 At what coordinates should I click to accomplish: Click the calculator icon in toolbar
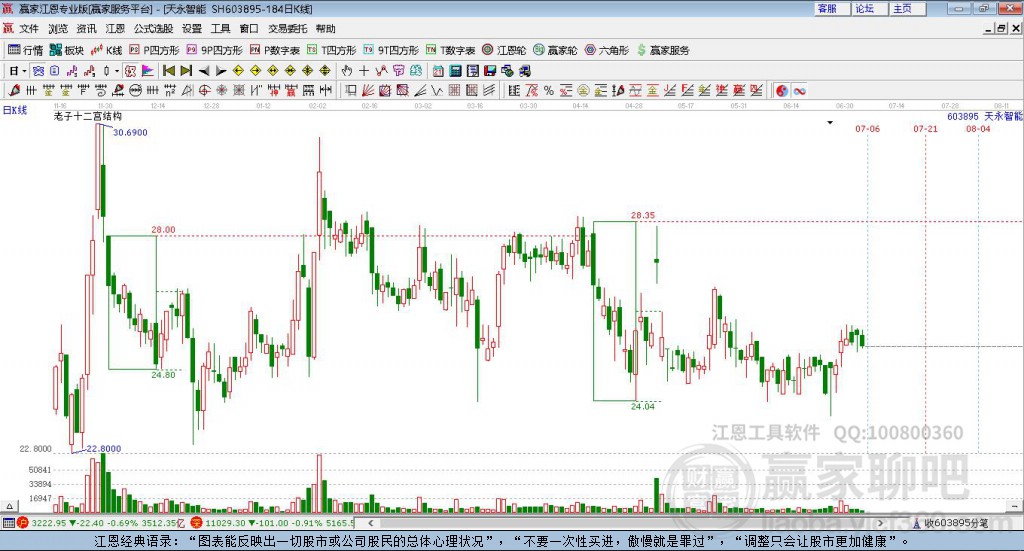tap(455, 71)
